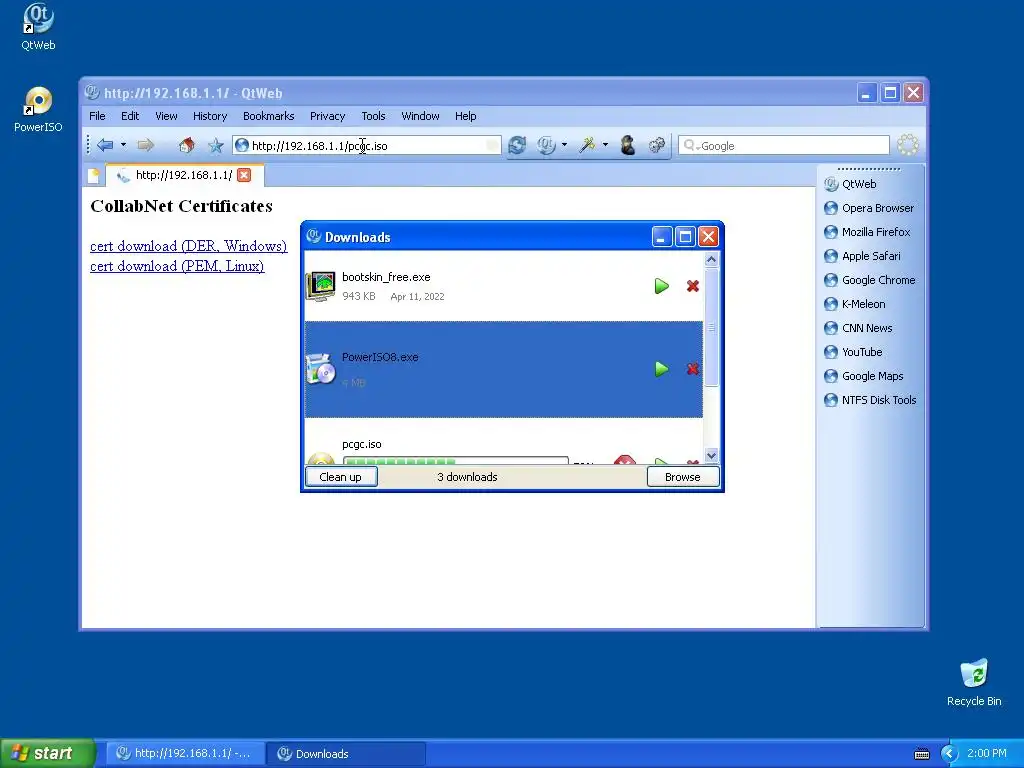Bookmark this page with the star icon

coord(216,145)
